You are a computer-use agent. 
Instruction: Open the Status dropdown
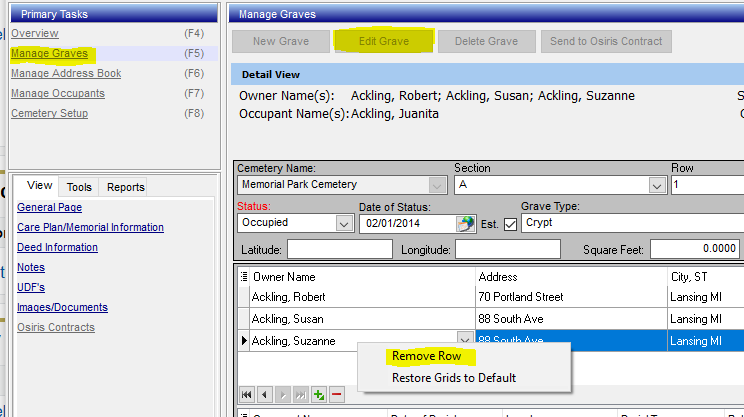pyautogui.click(x=344, y=223)
